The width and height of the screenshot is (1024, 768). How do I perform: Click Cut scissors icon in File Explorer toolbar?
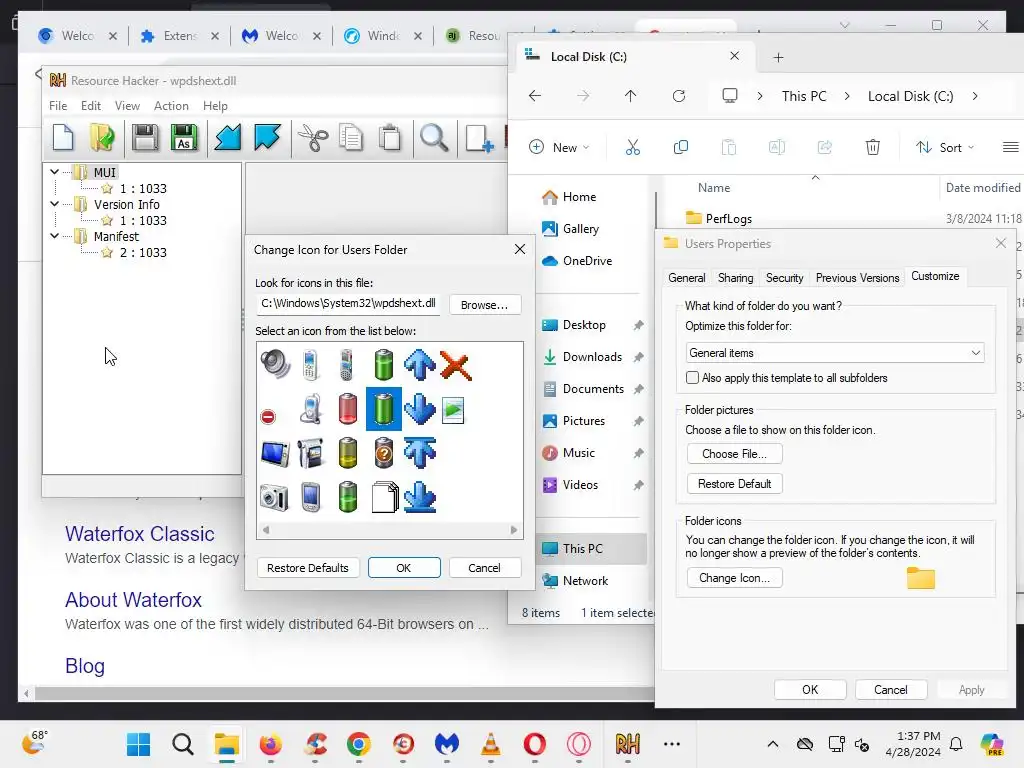(x=633, y=147)
